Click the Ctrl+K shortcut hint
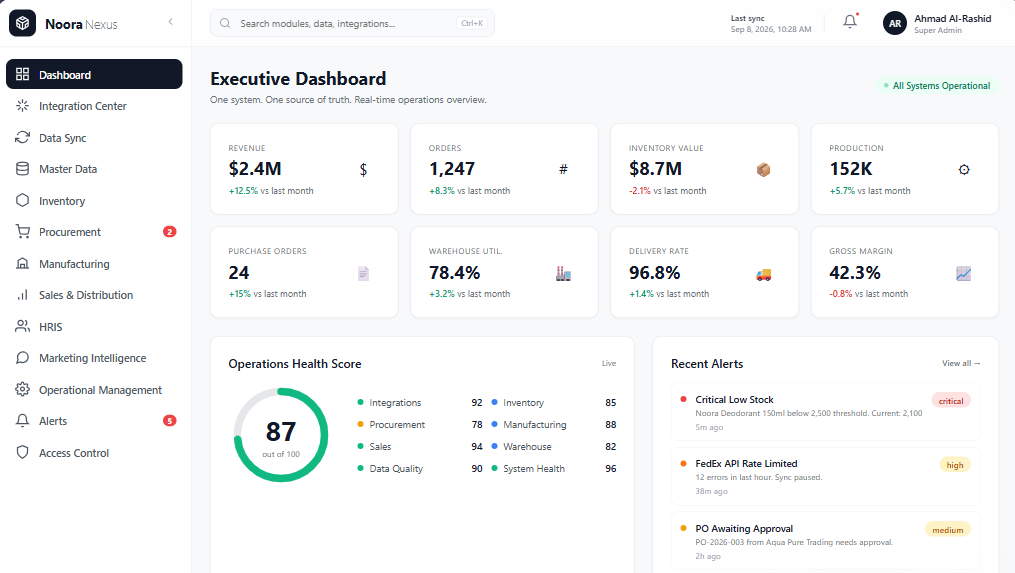Screen dimensions: 1015x573 click(472, 23)
